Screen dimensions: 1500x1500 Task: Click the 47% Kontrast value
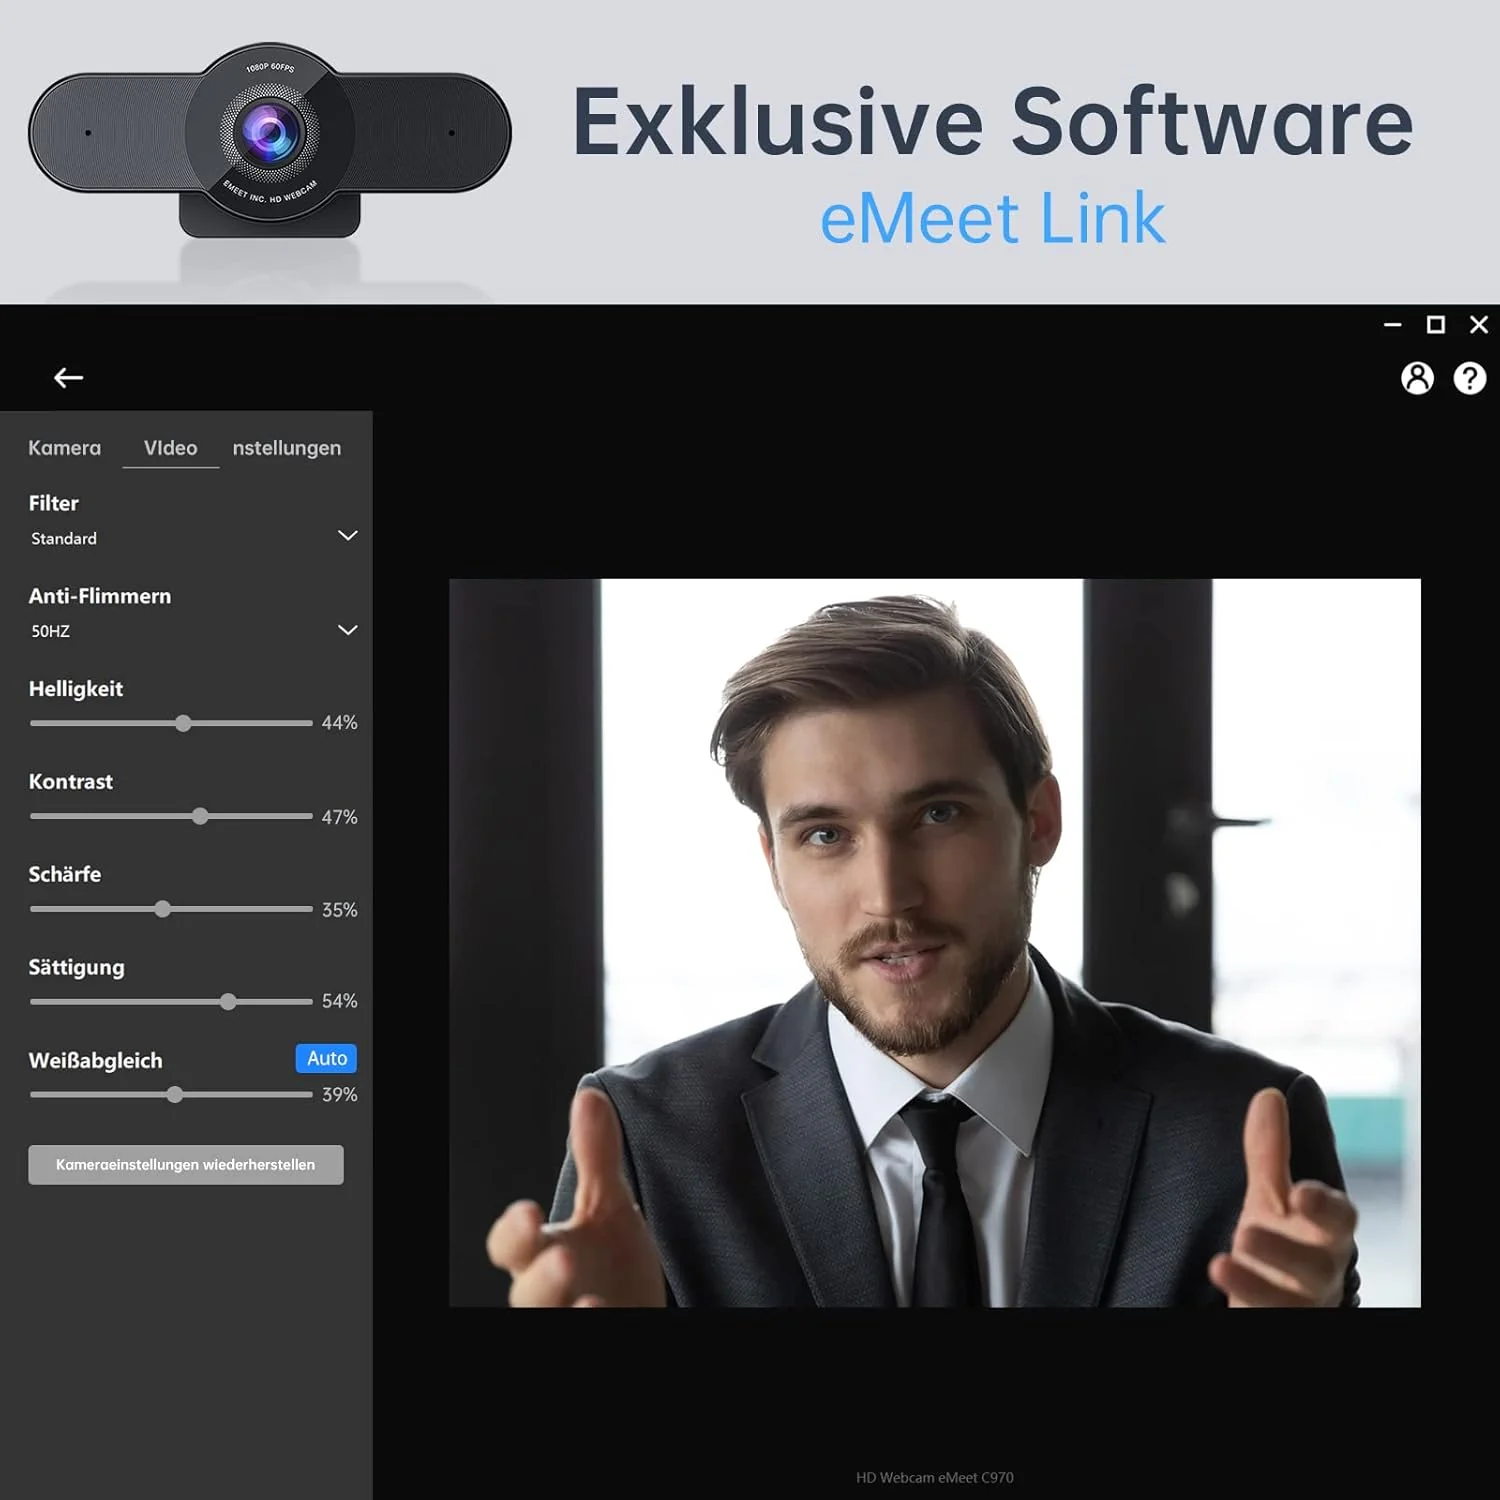339,817
